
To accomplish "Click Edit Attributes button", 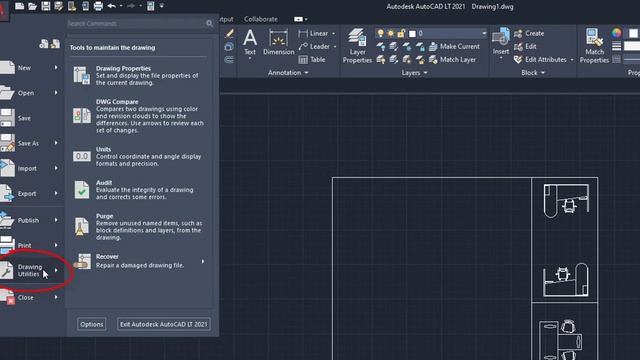I will click(x=540, y=60).
